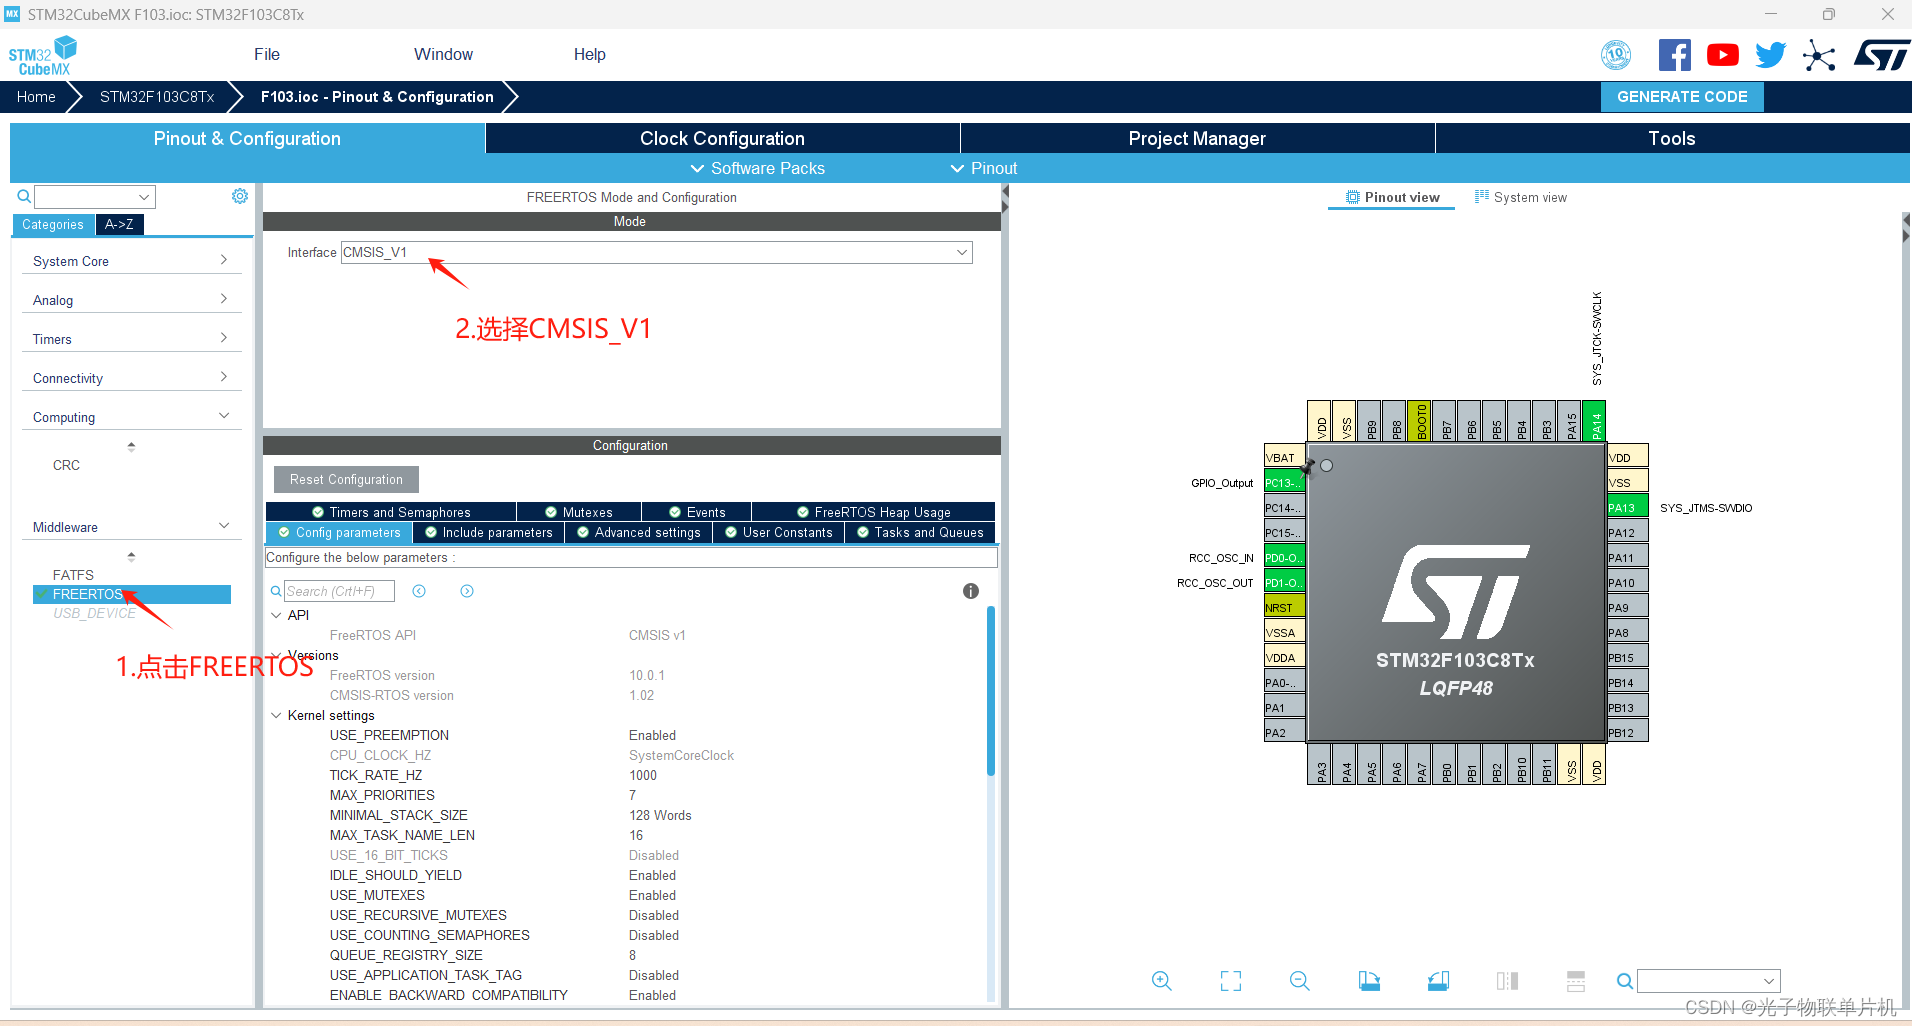The image size is (1912, 1026).
Task: Collapse the Computing category
Action: coord(131,417)
